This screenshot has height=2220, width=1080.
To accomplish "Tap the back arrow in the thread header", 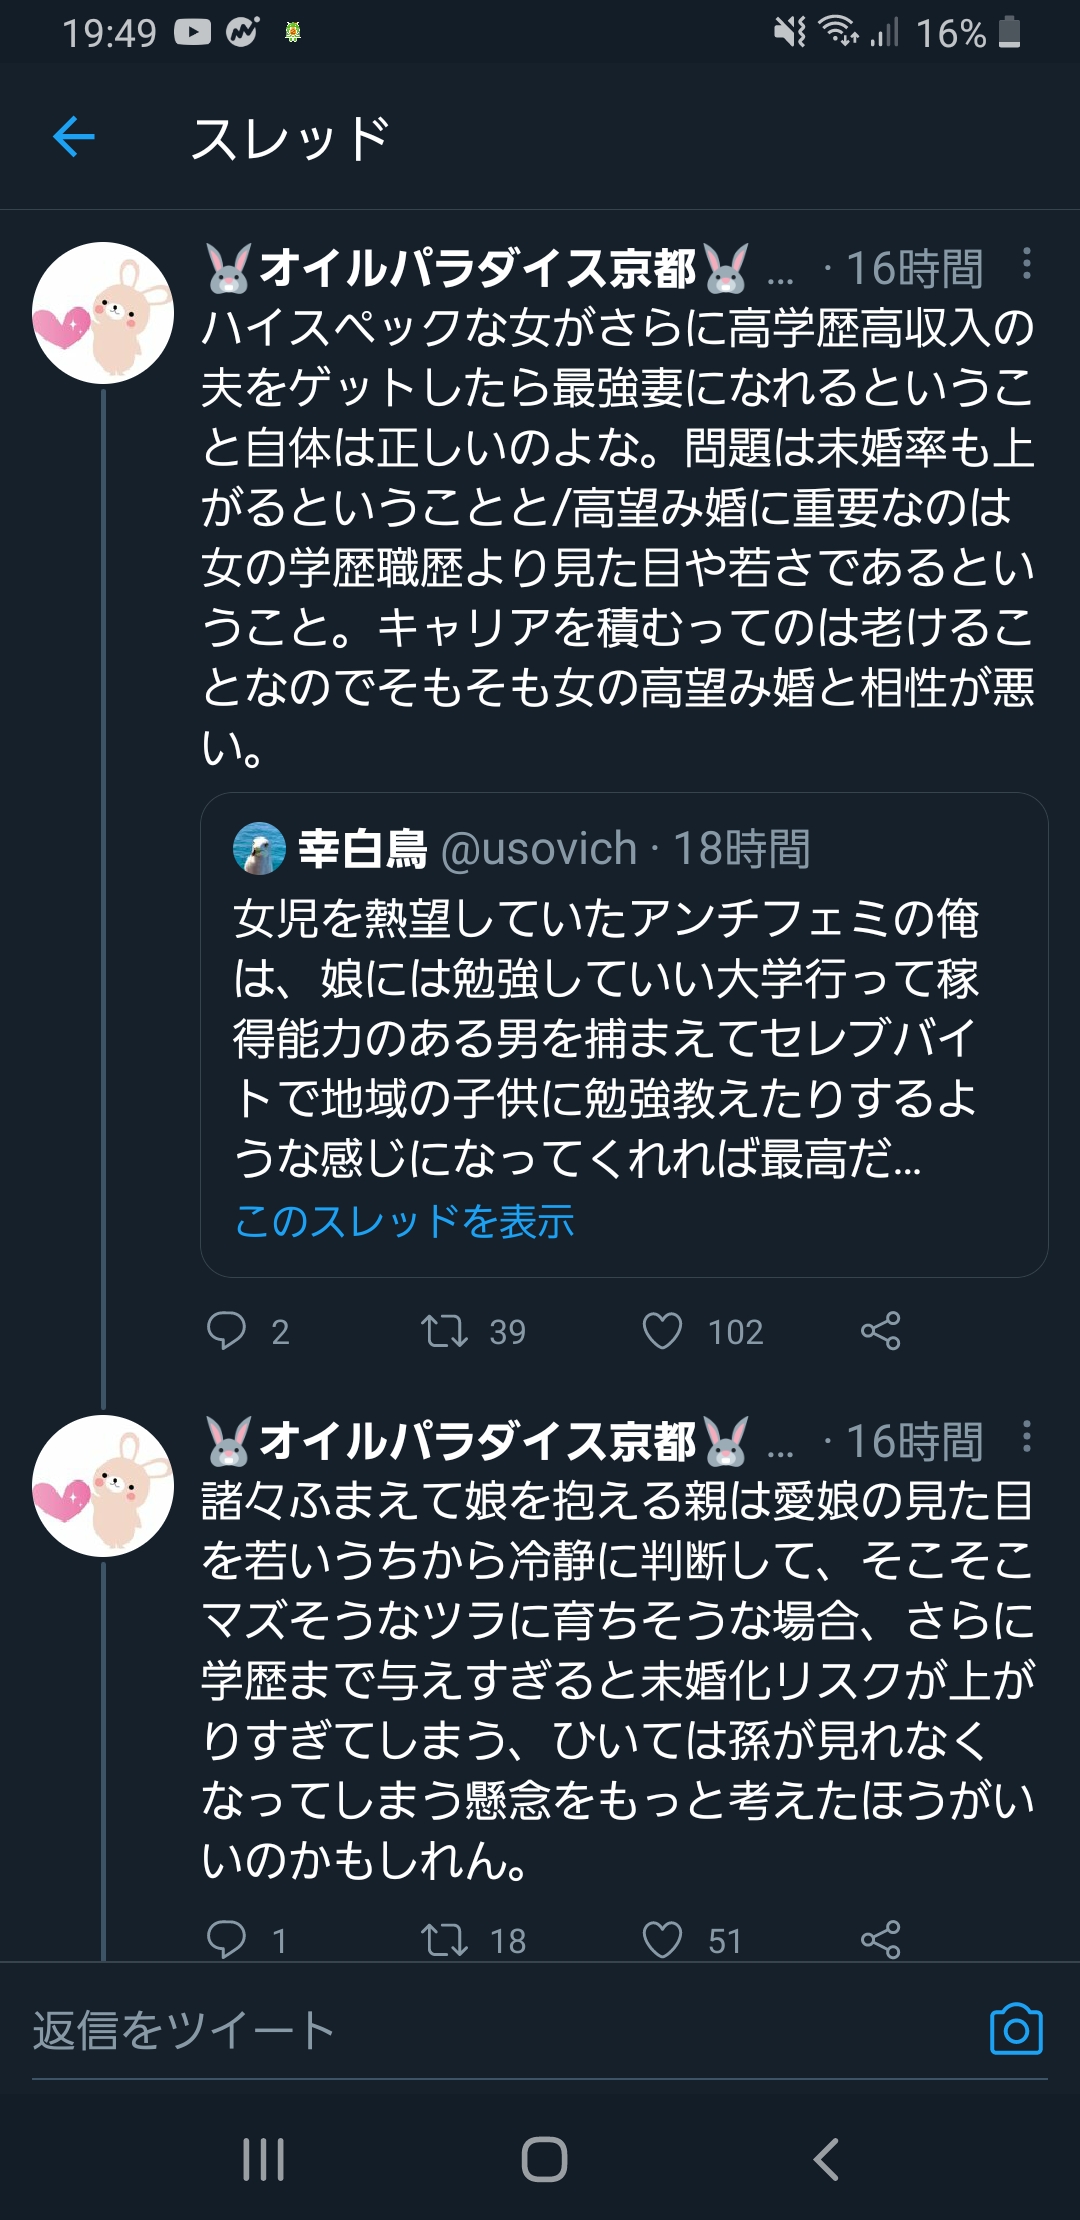I will 74,137.
